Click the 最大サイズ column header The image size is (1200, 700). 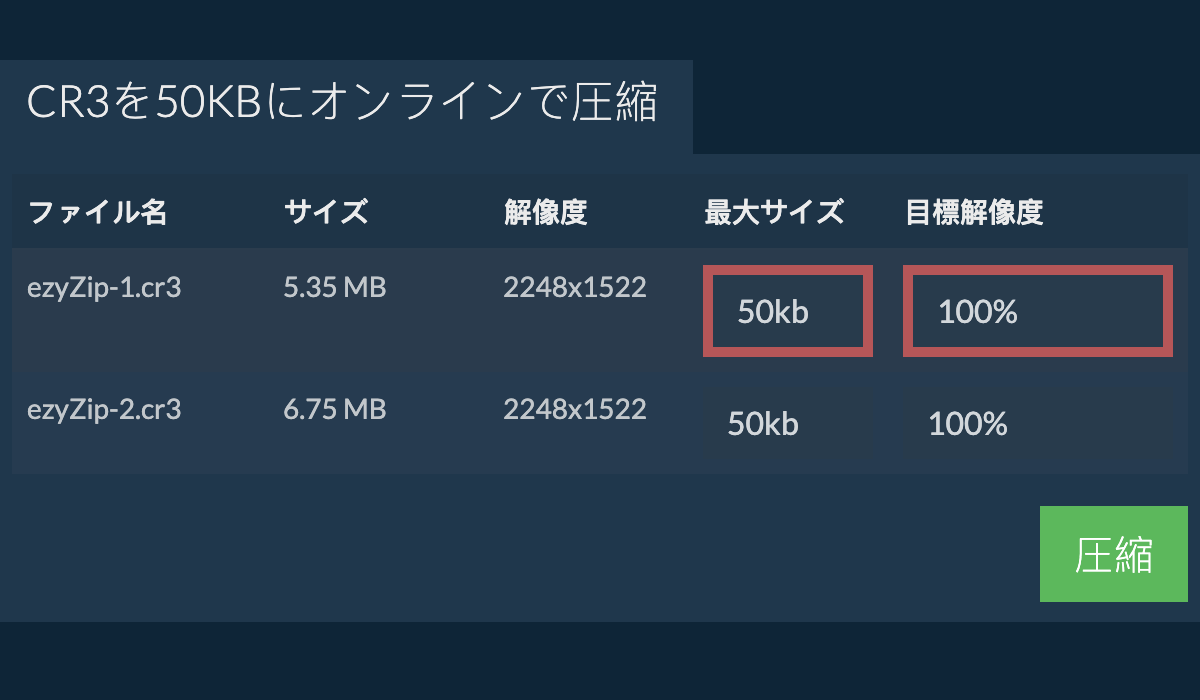pyautogui.click(x=774, y=212)
